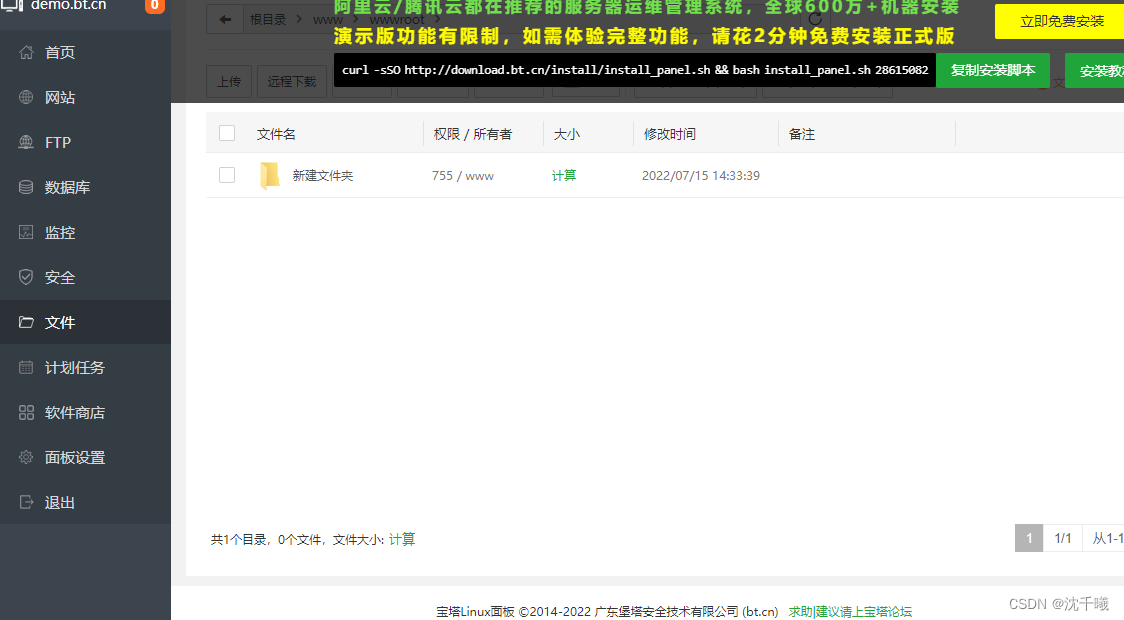Click the curl install command field

click(x=634, y=70)
